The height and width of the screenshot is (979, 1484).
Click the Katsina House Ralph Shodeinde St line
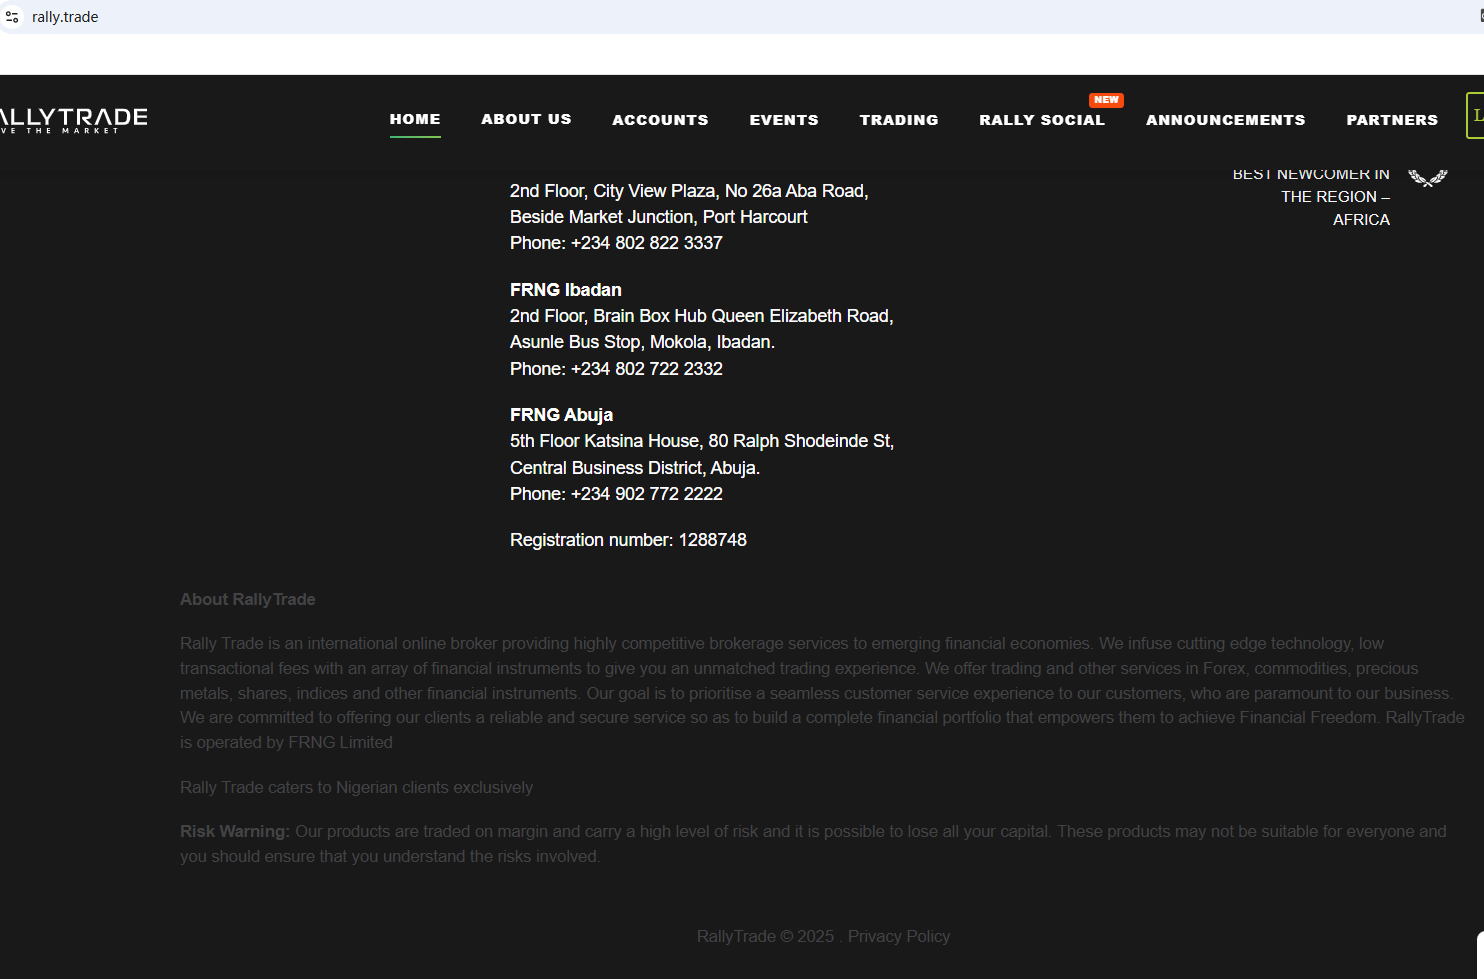tap(702, 441)
